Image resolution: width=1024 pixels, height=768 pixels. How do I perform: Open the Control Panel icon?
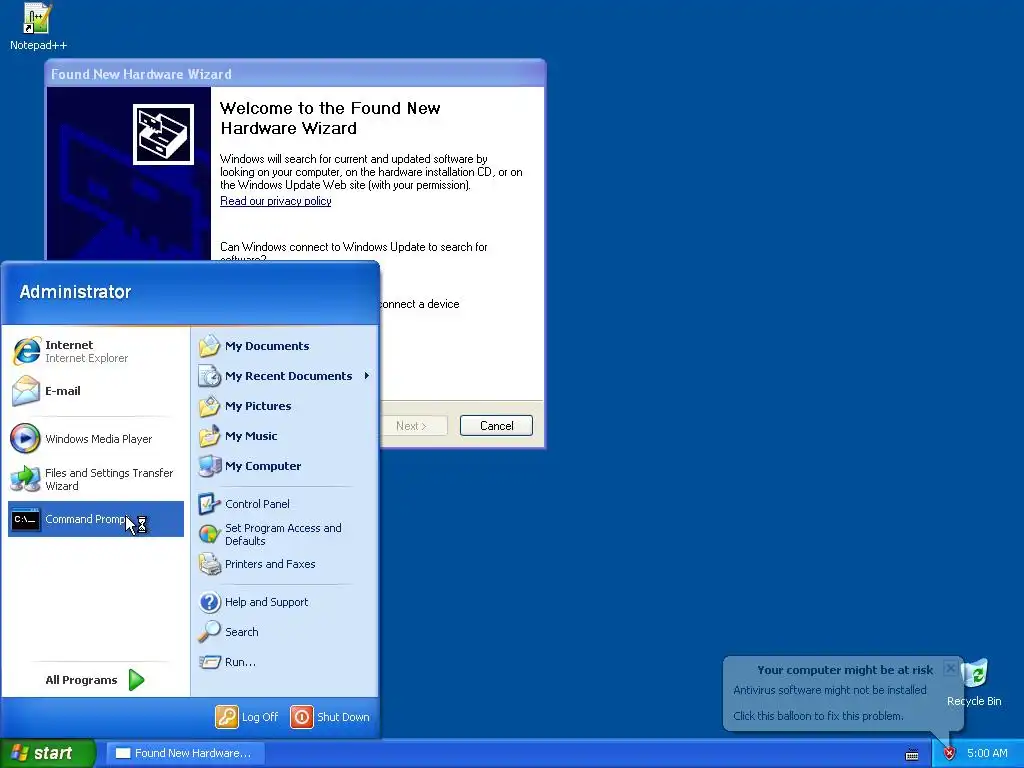tap(210, 504)
